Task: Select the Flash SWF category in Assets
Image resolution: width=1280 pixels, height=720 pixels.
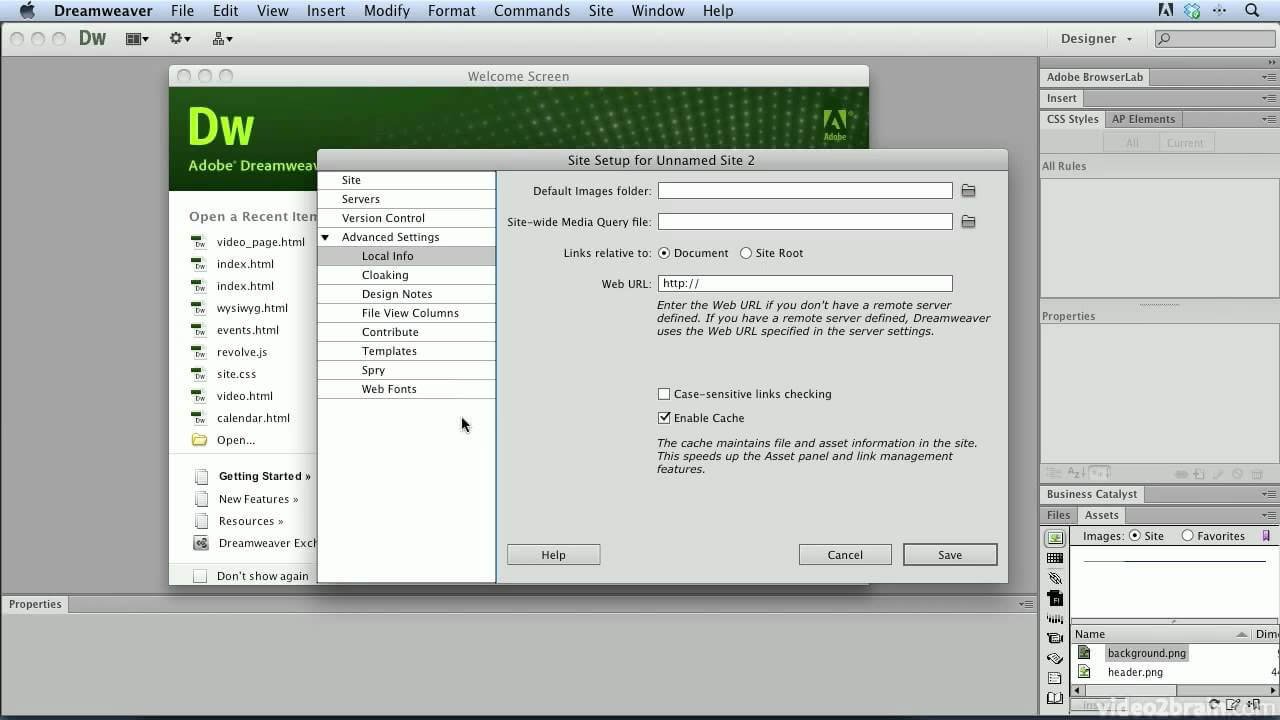Action: point(1055,598)
